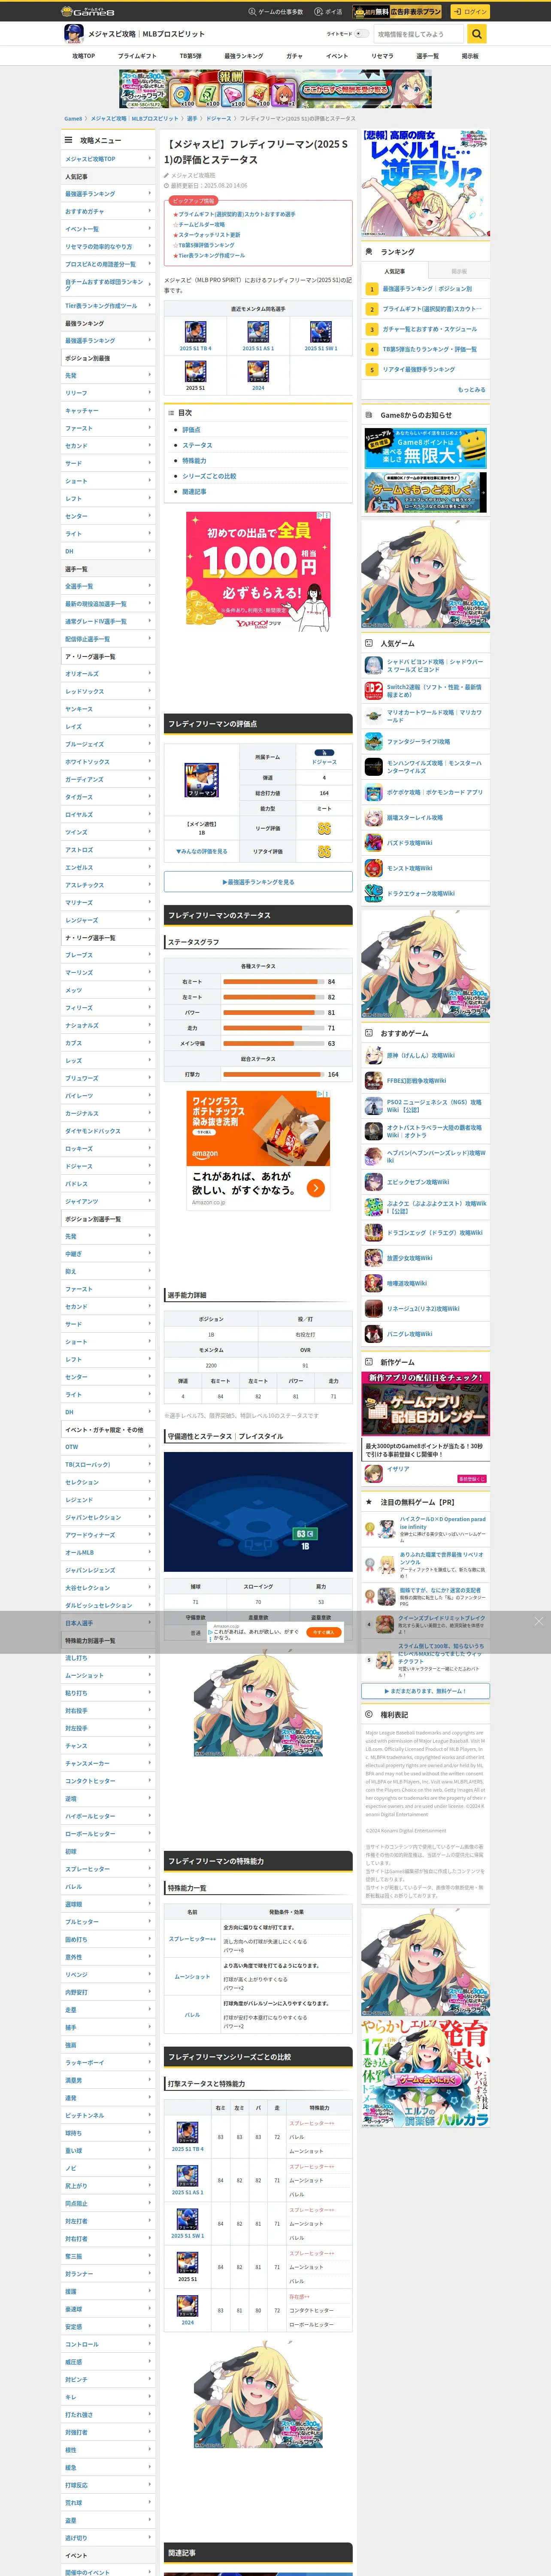Open the 2025 S1 AS 1 player card thumbnail
551x2576 pixels.
(258, 331)
